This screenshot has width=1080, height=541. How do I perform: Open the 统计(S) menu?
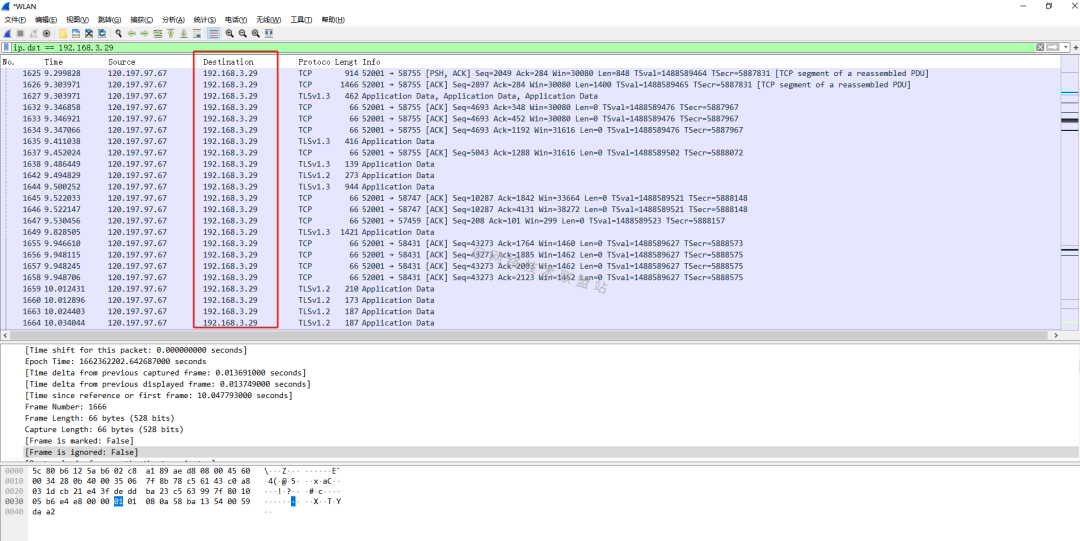[205, 19]
